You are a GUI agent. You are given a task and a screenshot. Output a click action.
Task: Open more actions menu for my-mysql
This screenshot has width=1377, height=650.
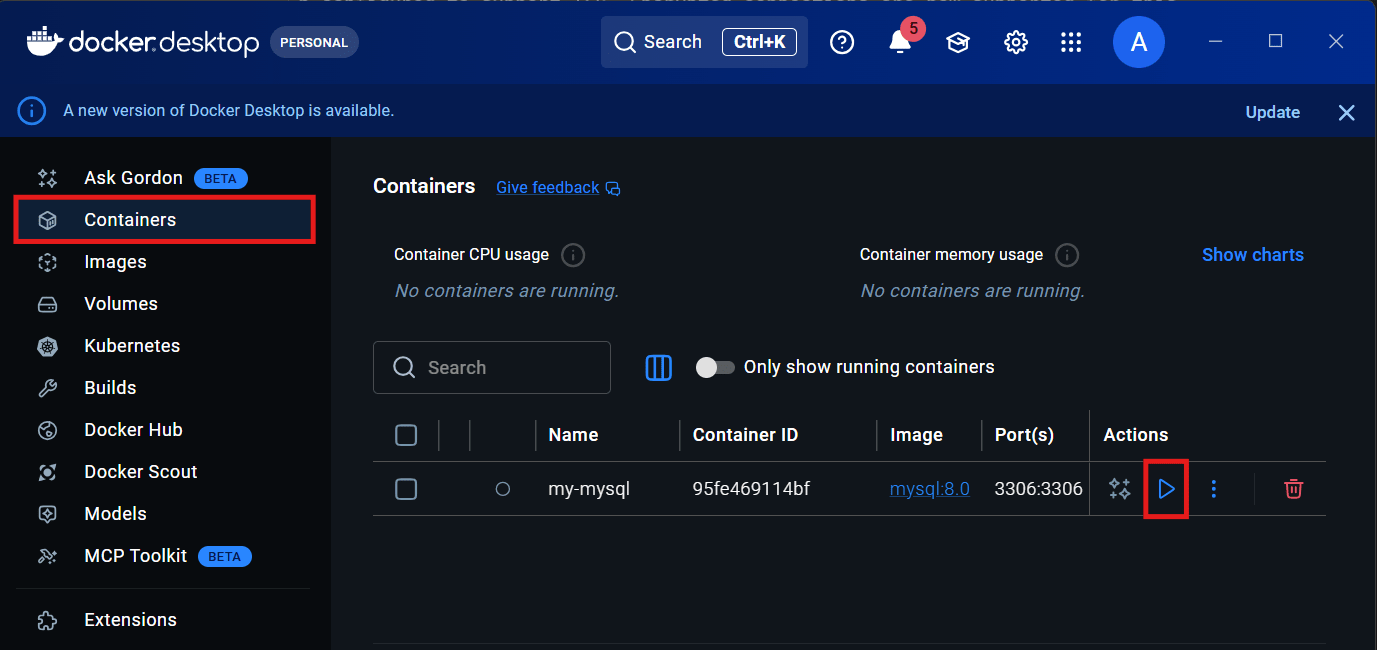pyautogui.click(x=1214, y=489)
